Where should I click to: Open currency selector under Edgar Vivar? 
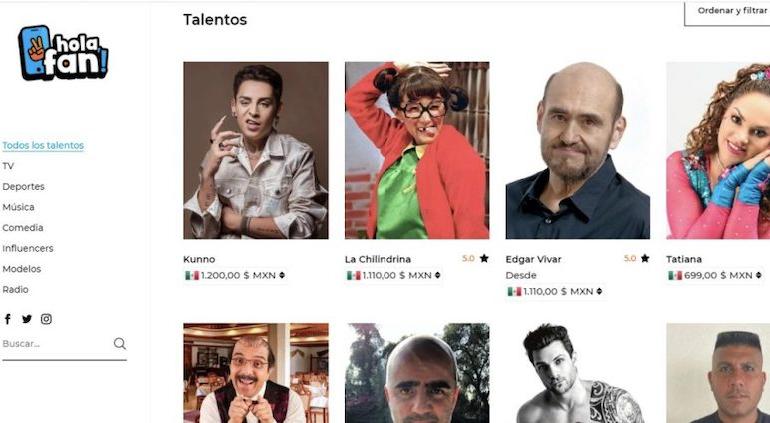click(599, 292)
